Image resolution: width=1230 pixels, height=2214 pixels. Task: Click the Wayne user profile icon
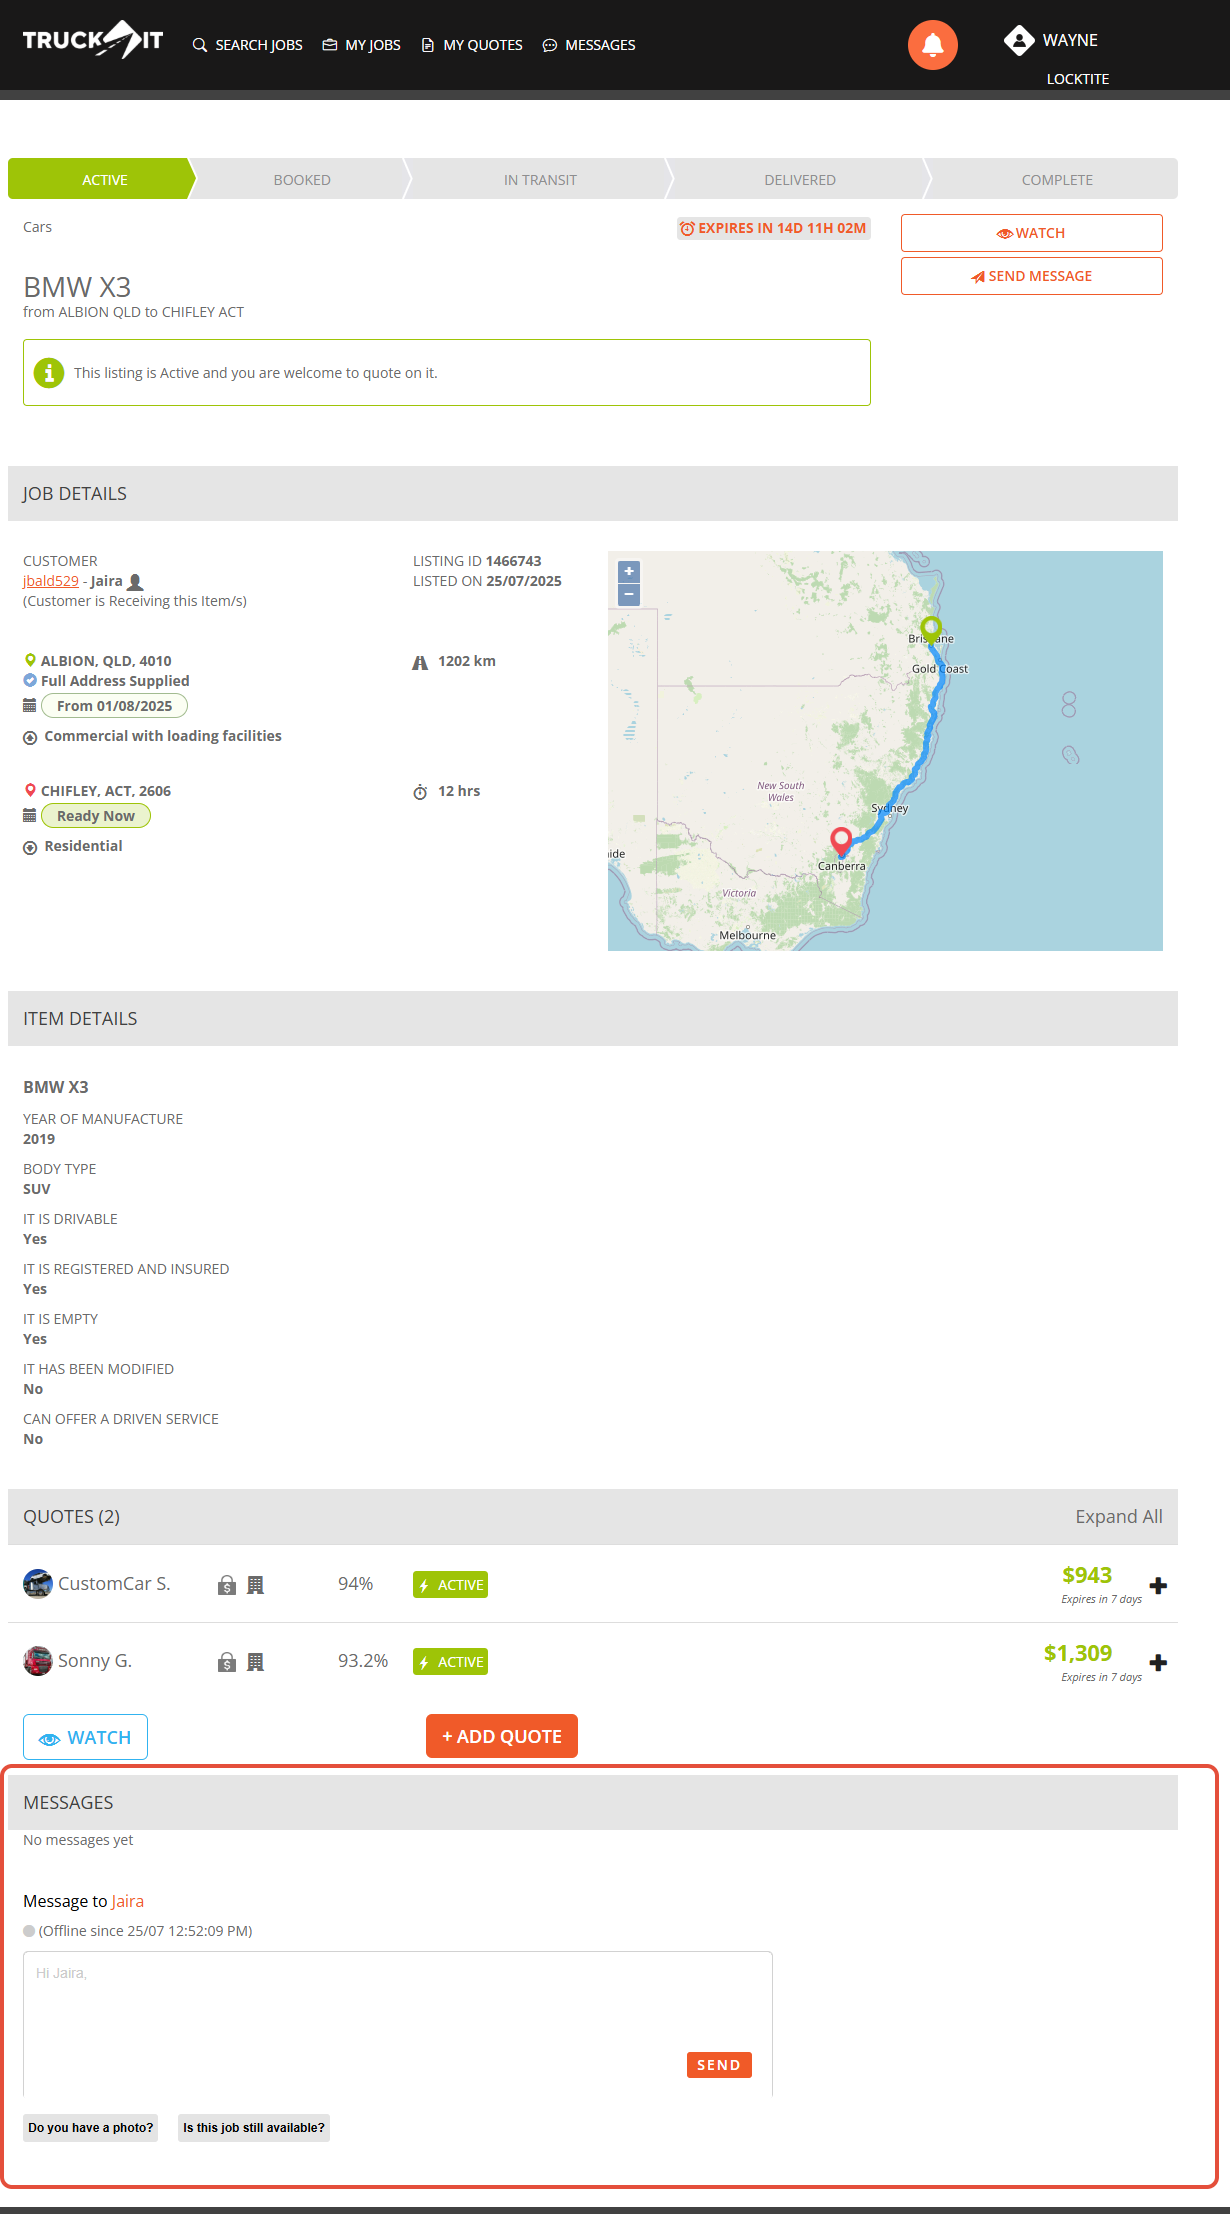click(x=1019, y=40)
